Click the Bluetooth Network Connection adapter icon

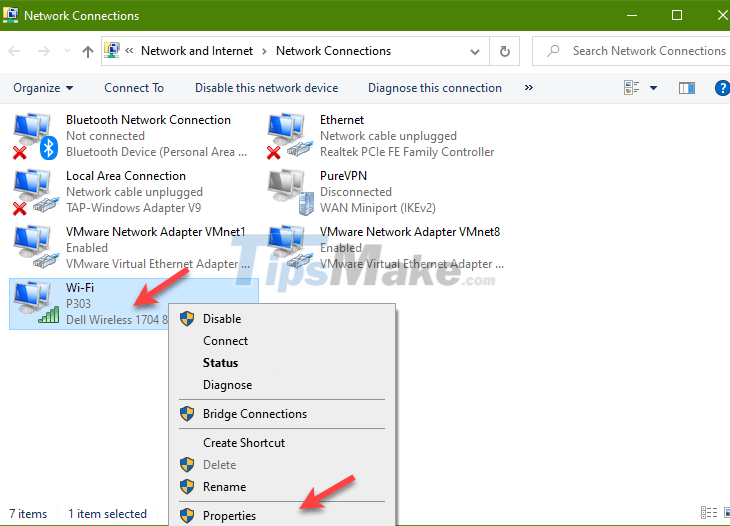[35, 136]
